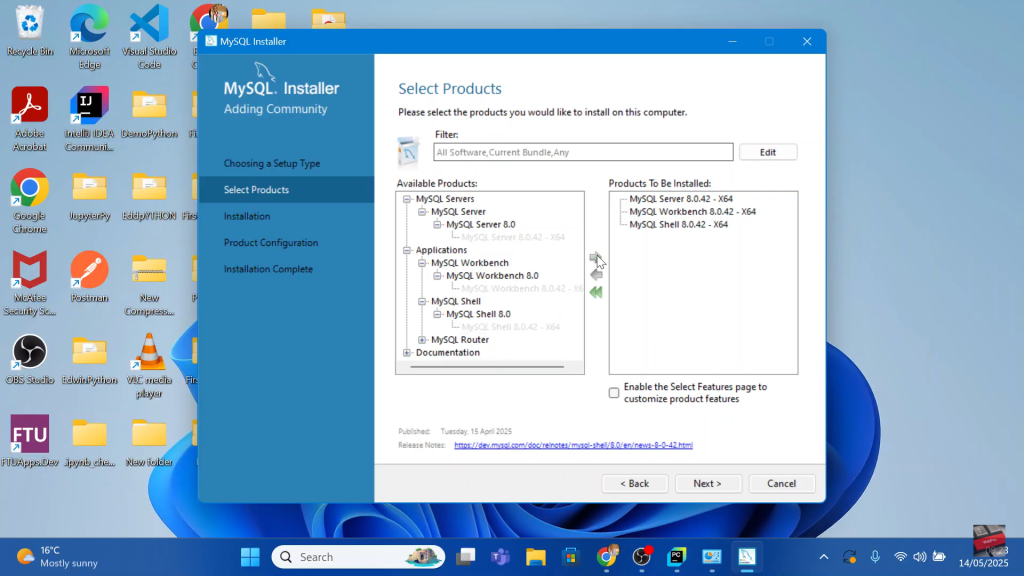
Task: Click the Available Products horizontal scrollbar
Action: [x=487, y=367]
